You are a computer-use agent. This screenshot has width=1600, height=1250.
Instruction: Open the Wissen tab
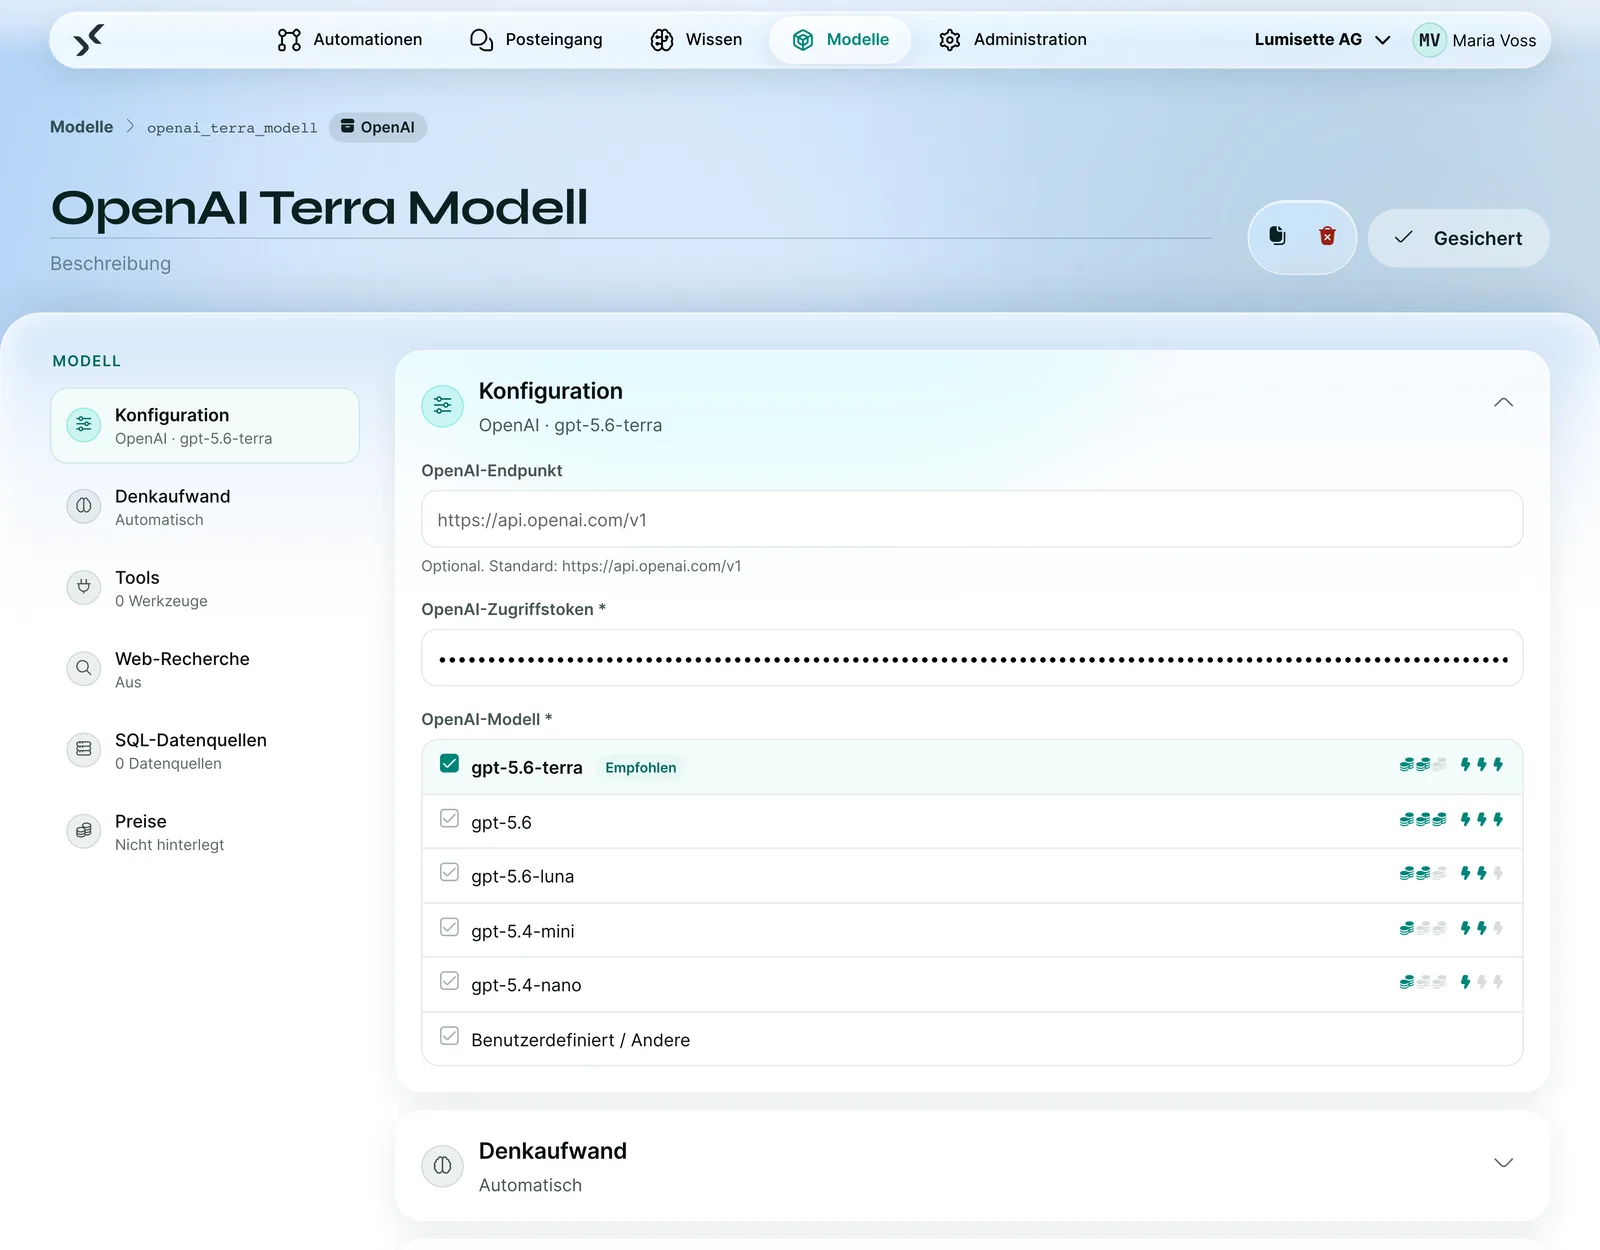pos(696,40)
